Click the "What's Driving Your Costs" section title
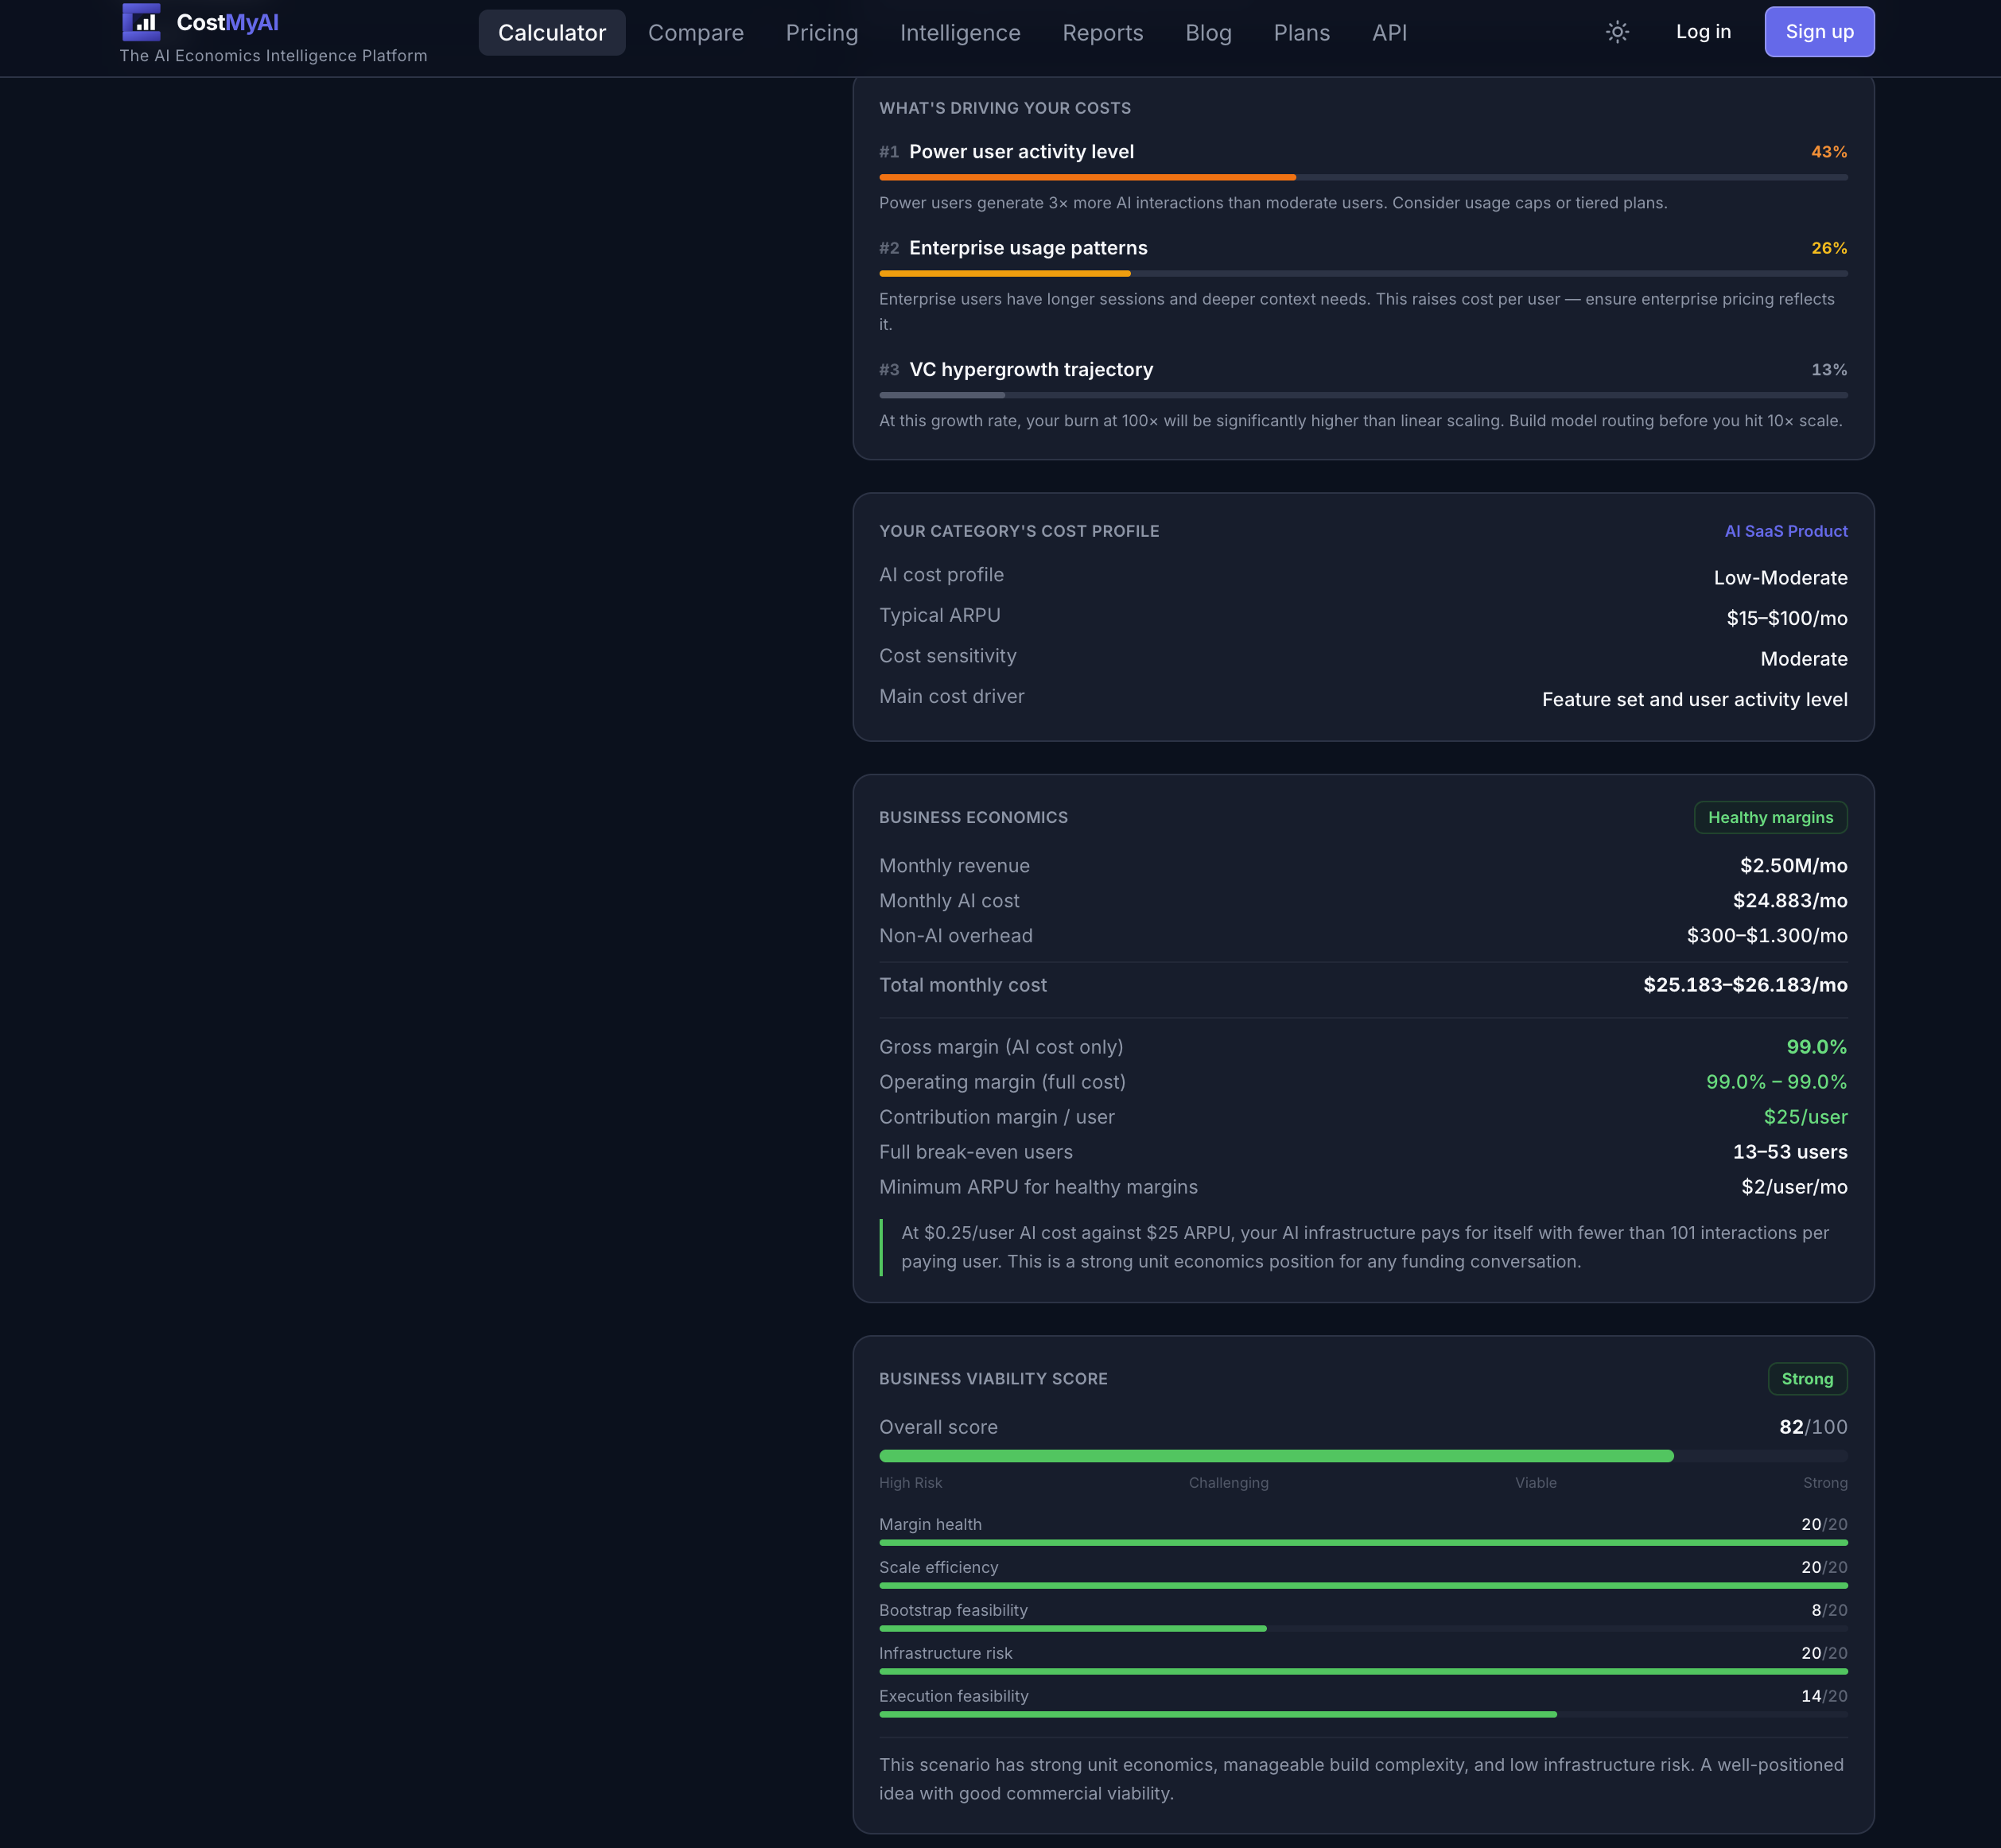This screenshot has width=2001, height=1848. point(1005,108)
